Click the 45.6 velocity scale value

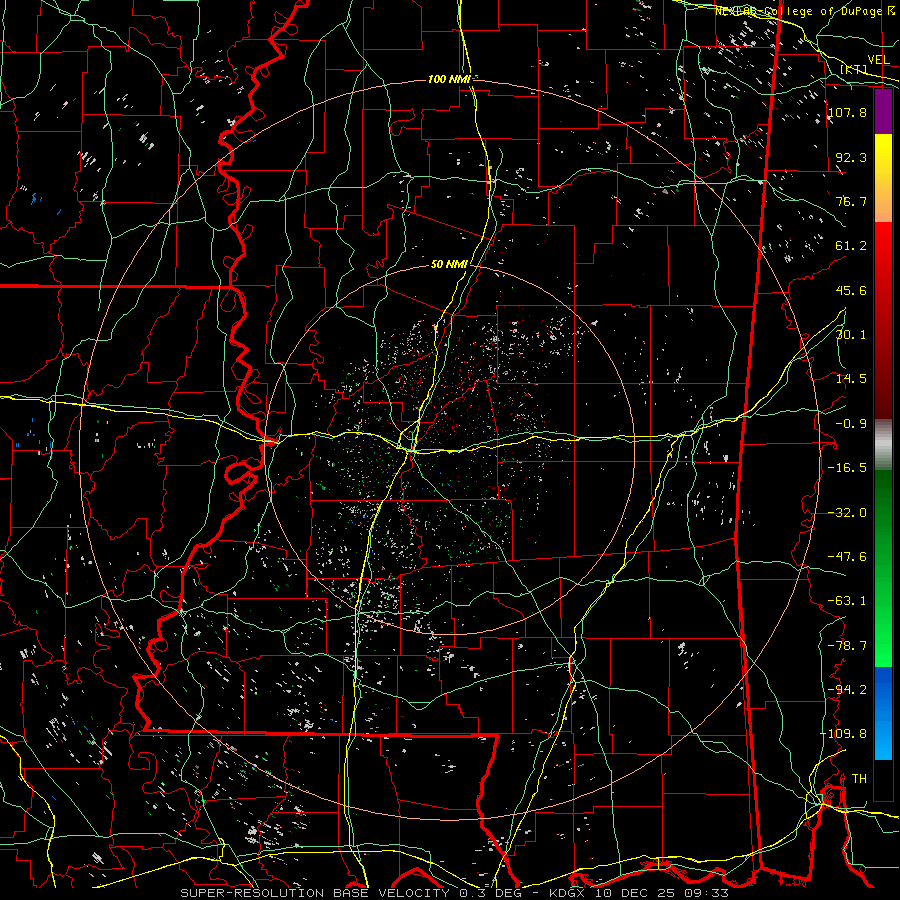(x=851, y=290)
